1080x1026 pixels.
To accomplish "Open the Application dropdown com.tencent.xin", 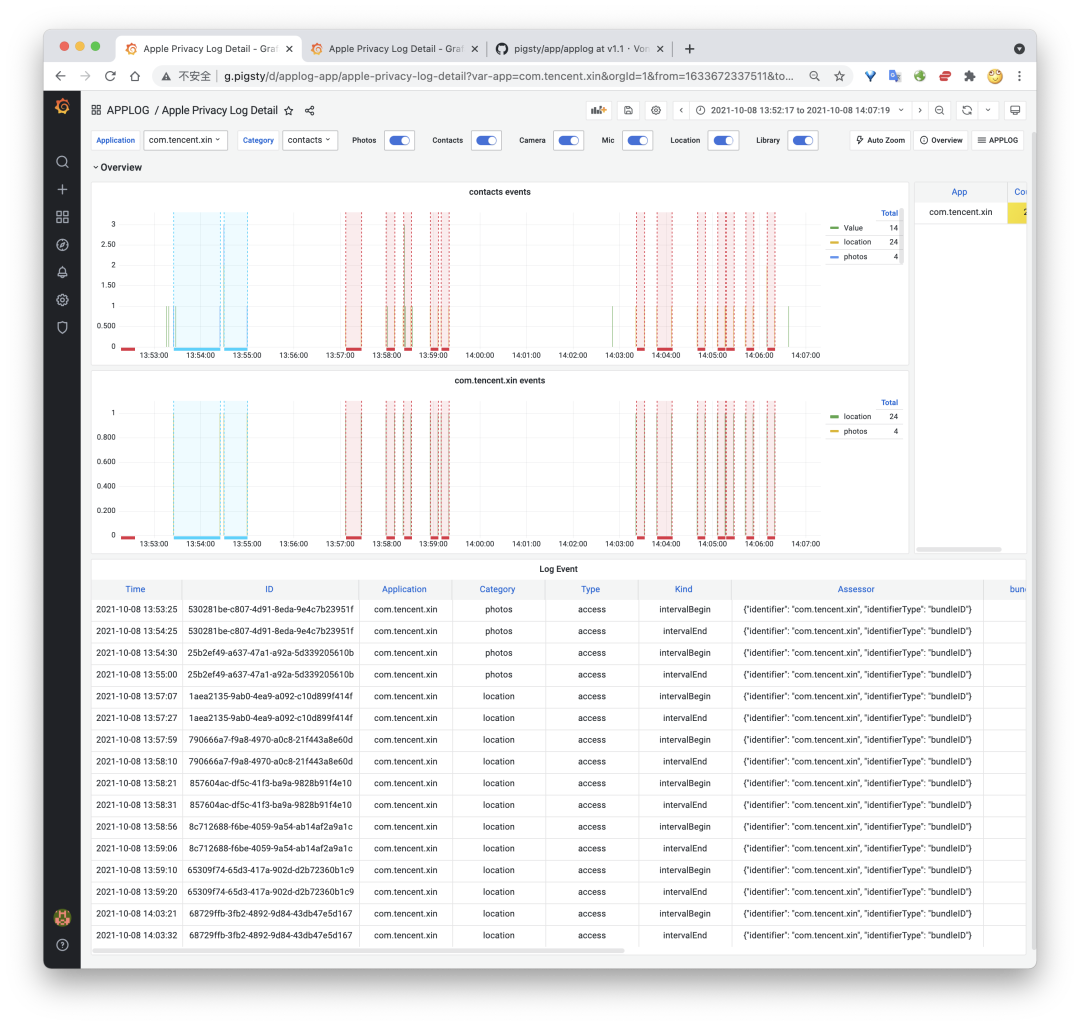I will click(x=186, y=140).
